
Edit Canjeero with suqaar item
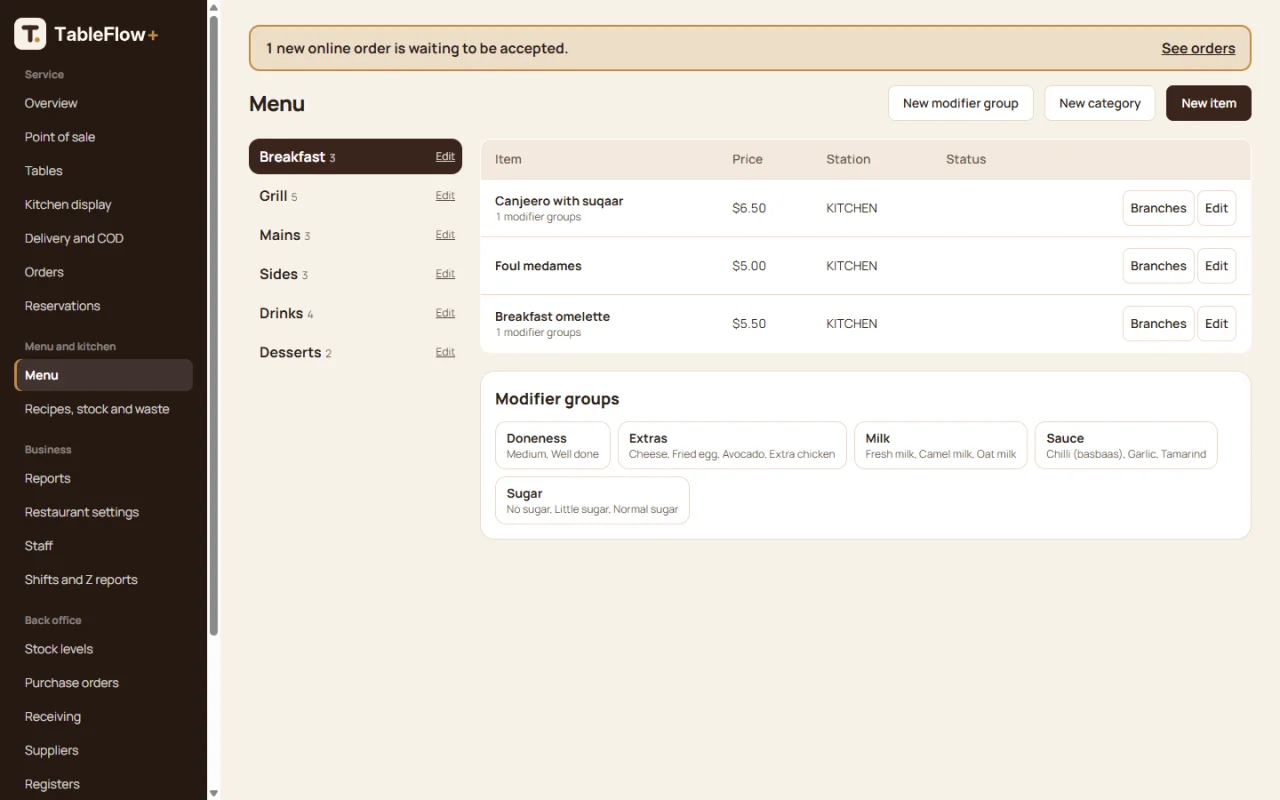(1216, 208)
